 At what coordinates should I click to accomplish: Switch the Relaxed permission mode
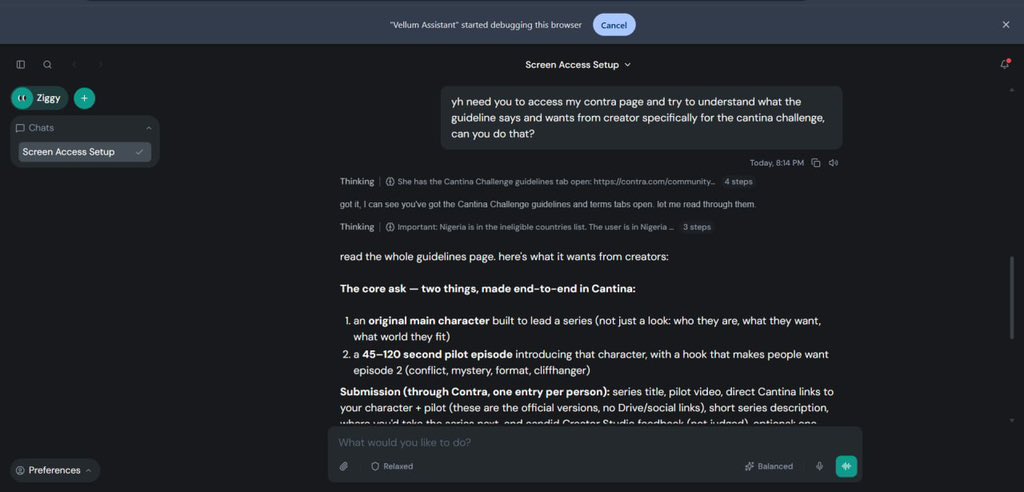(392, 467)
